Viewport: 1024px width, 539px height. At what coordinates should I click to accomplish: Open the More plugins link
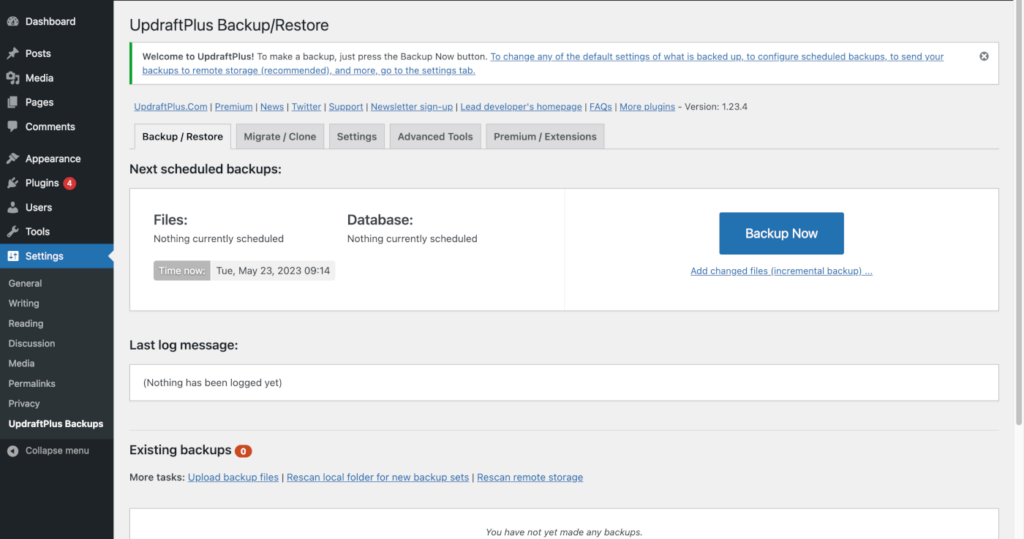(x=647, y=106)
